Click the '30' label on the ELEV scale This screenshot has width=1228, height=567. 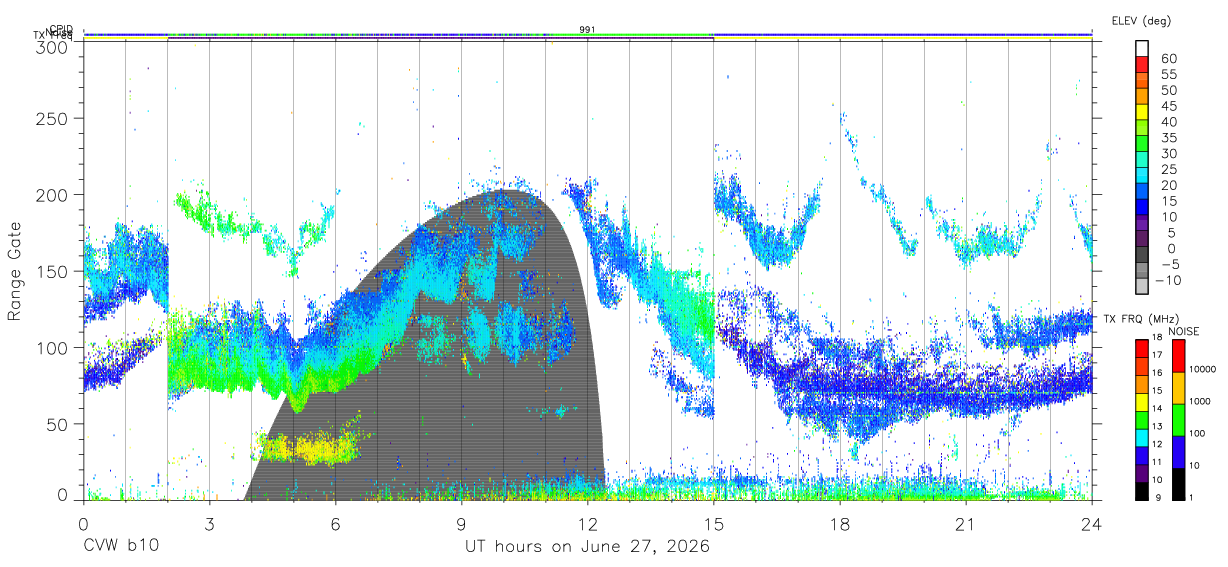[1168, 153]
